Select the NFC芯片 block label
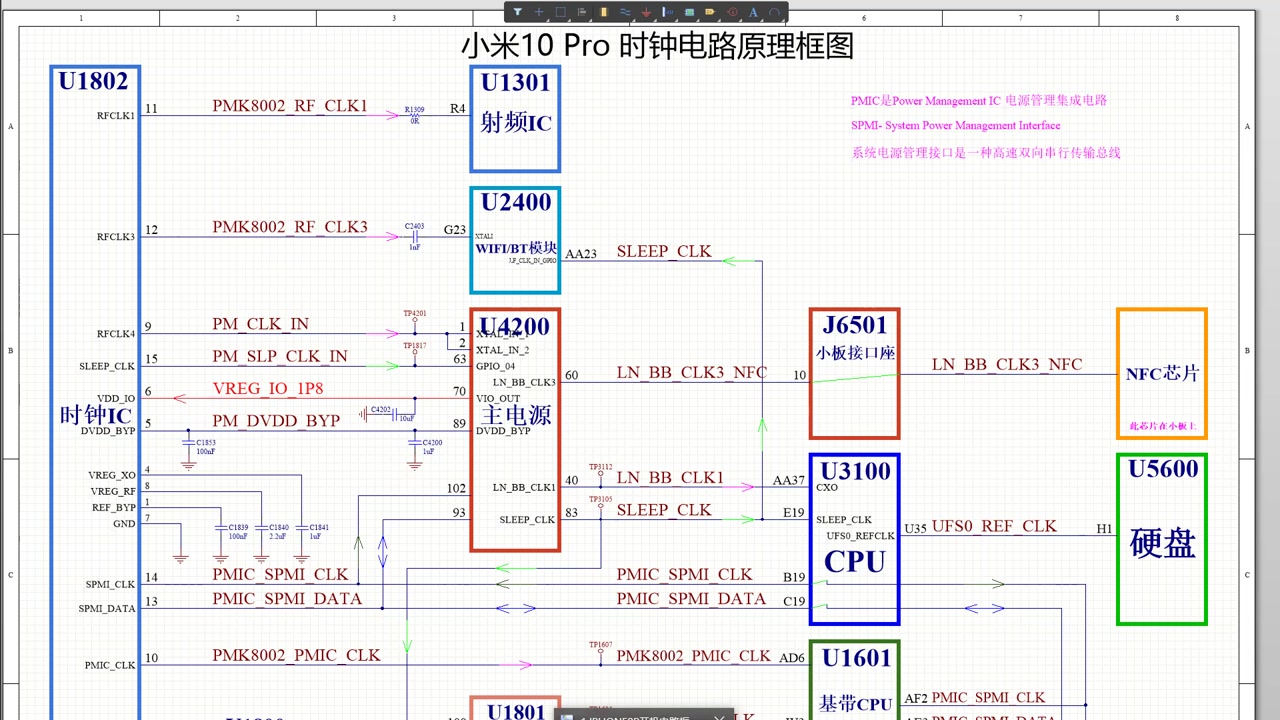 pos(1162,374)
